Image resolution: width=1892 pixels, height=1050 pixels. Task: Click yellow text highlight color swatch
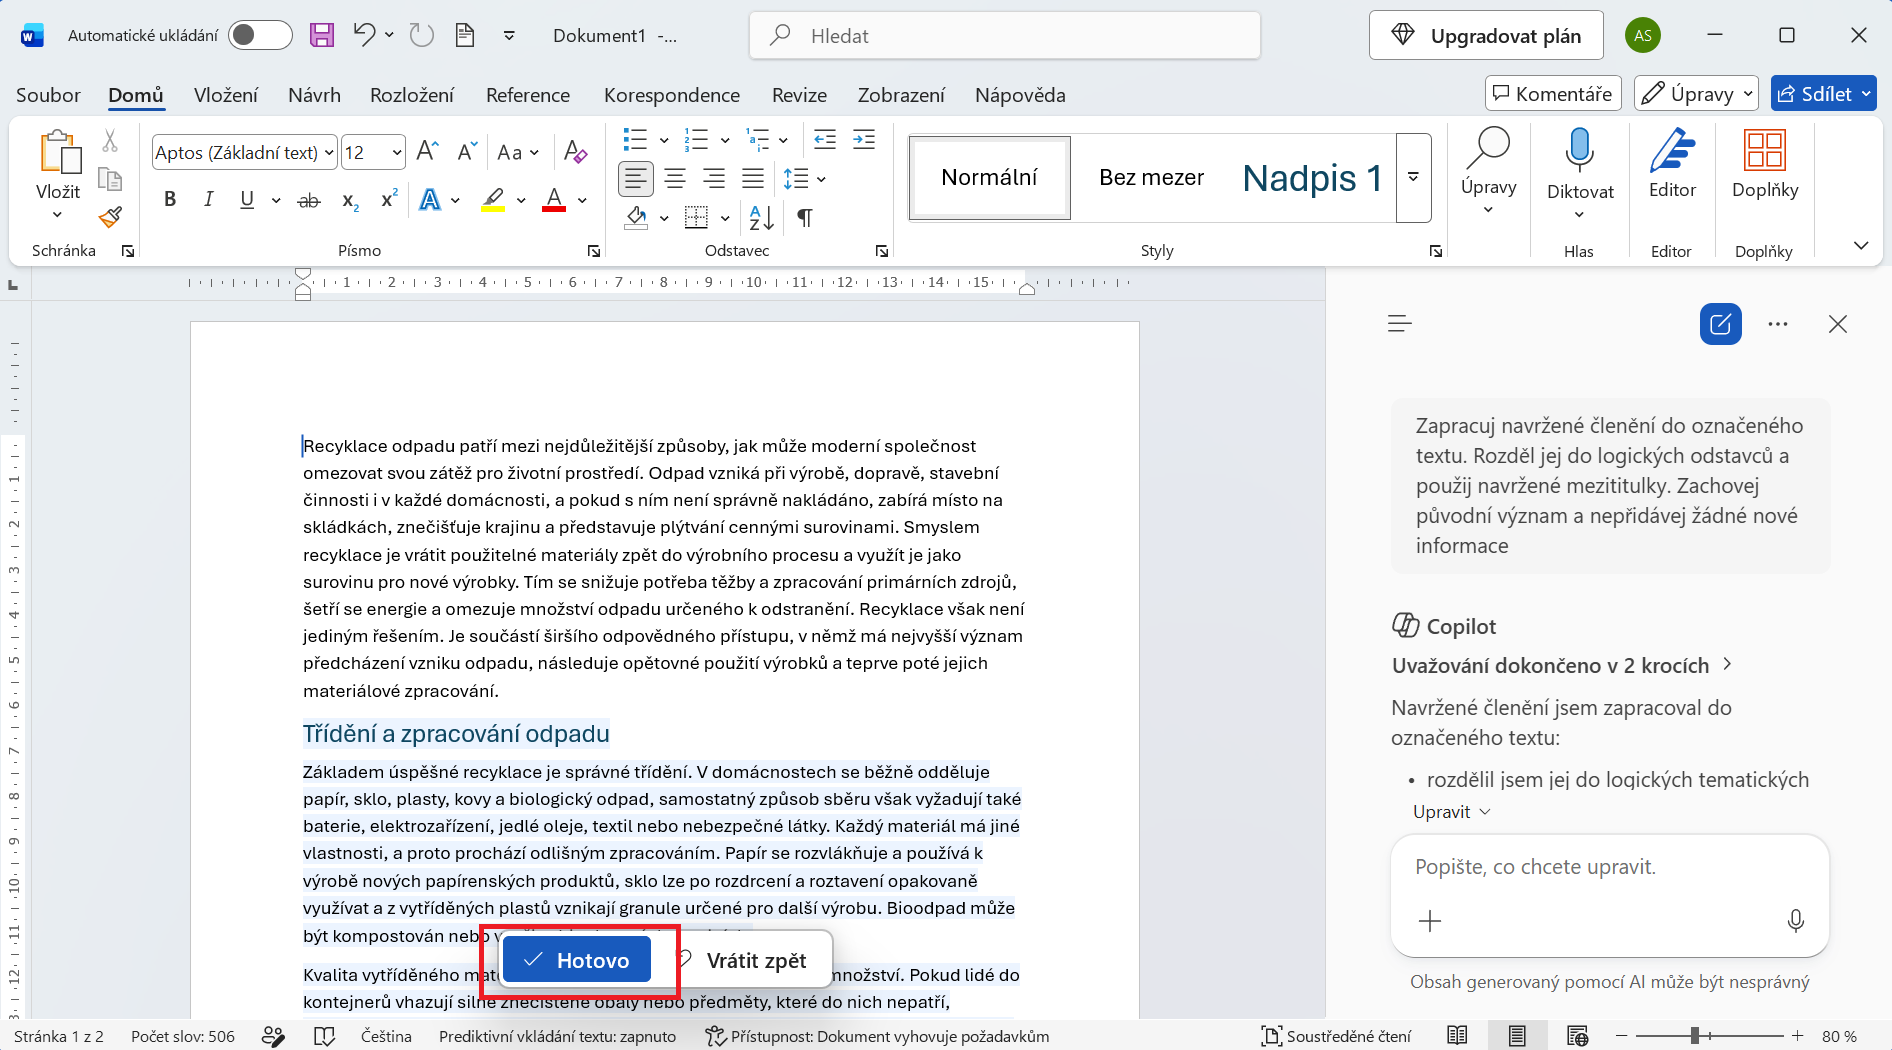(493, 200)
